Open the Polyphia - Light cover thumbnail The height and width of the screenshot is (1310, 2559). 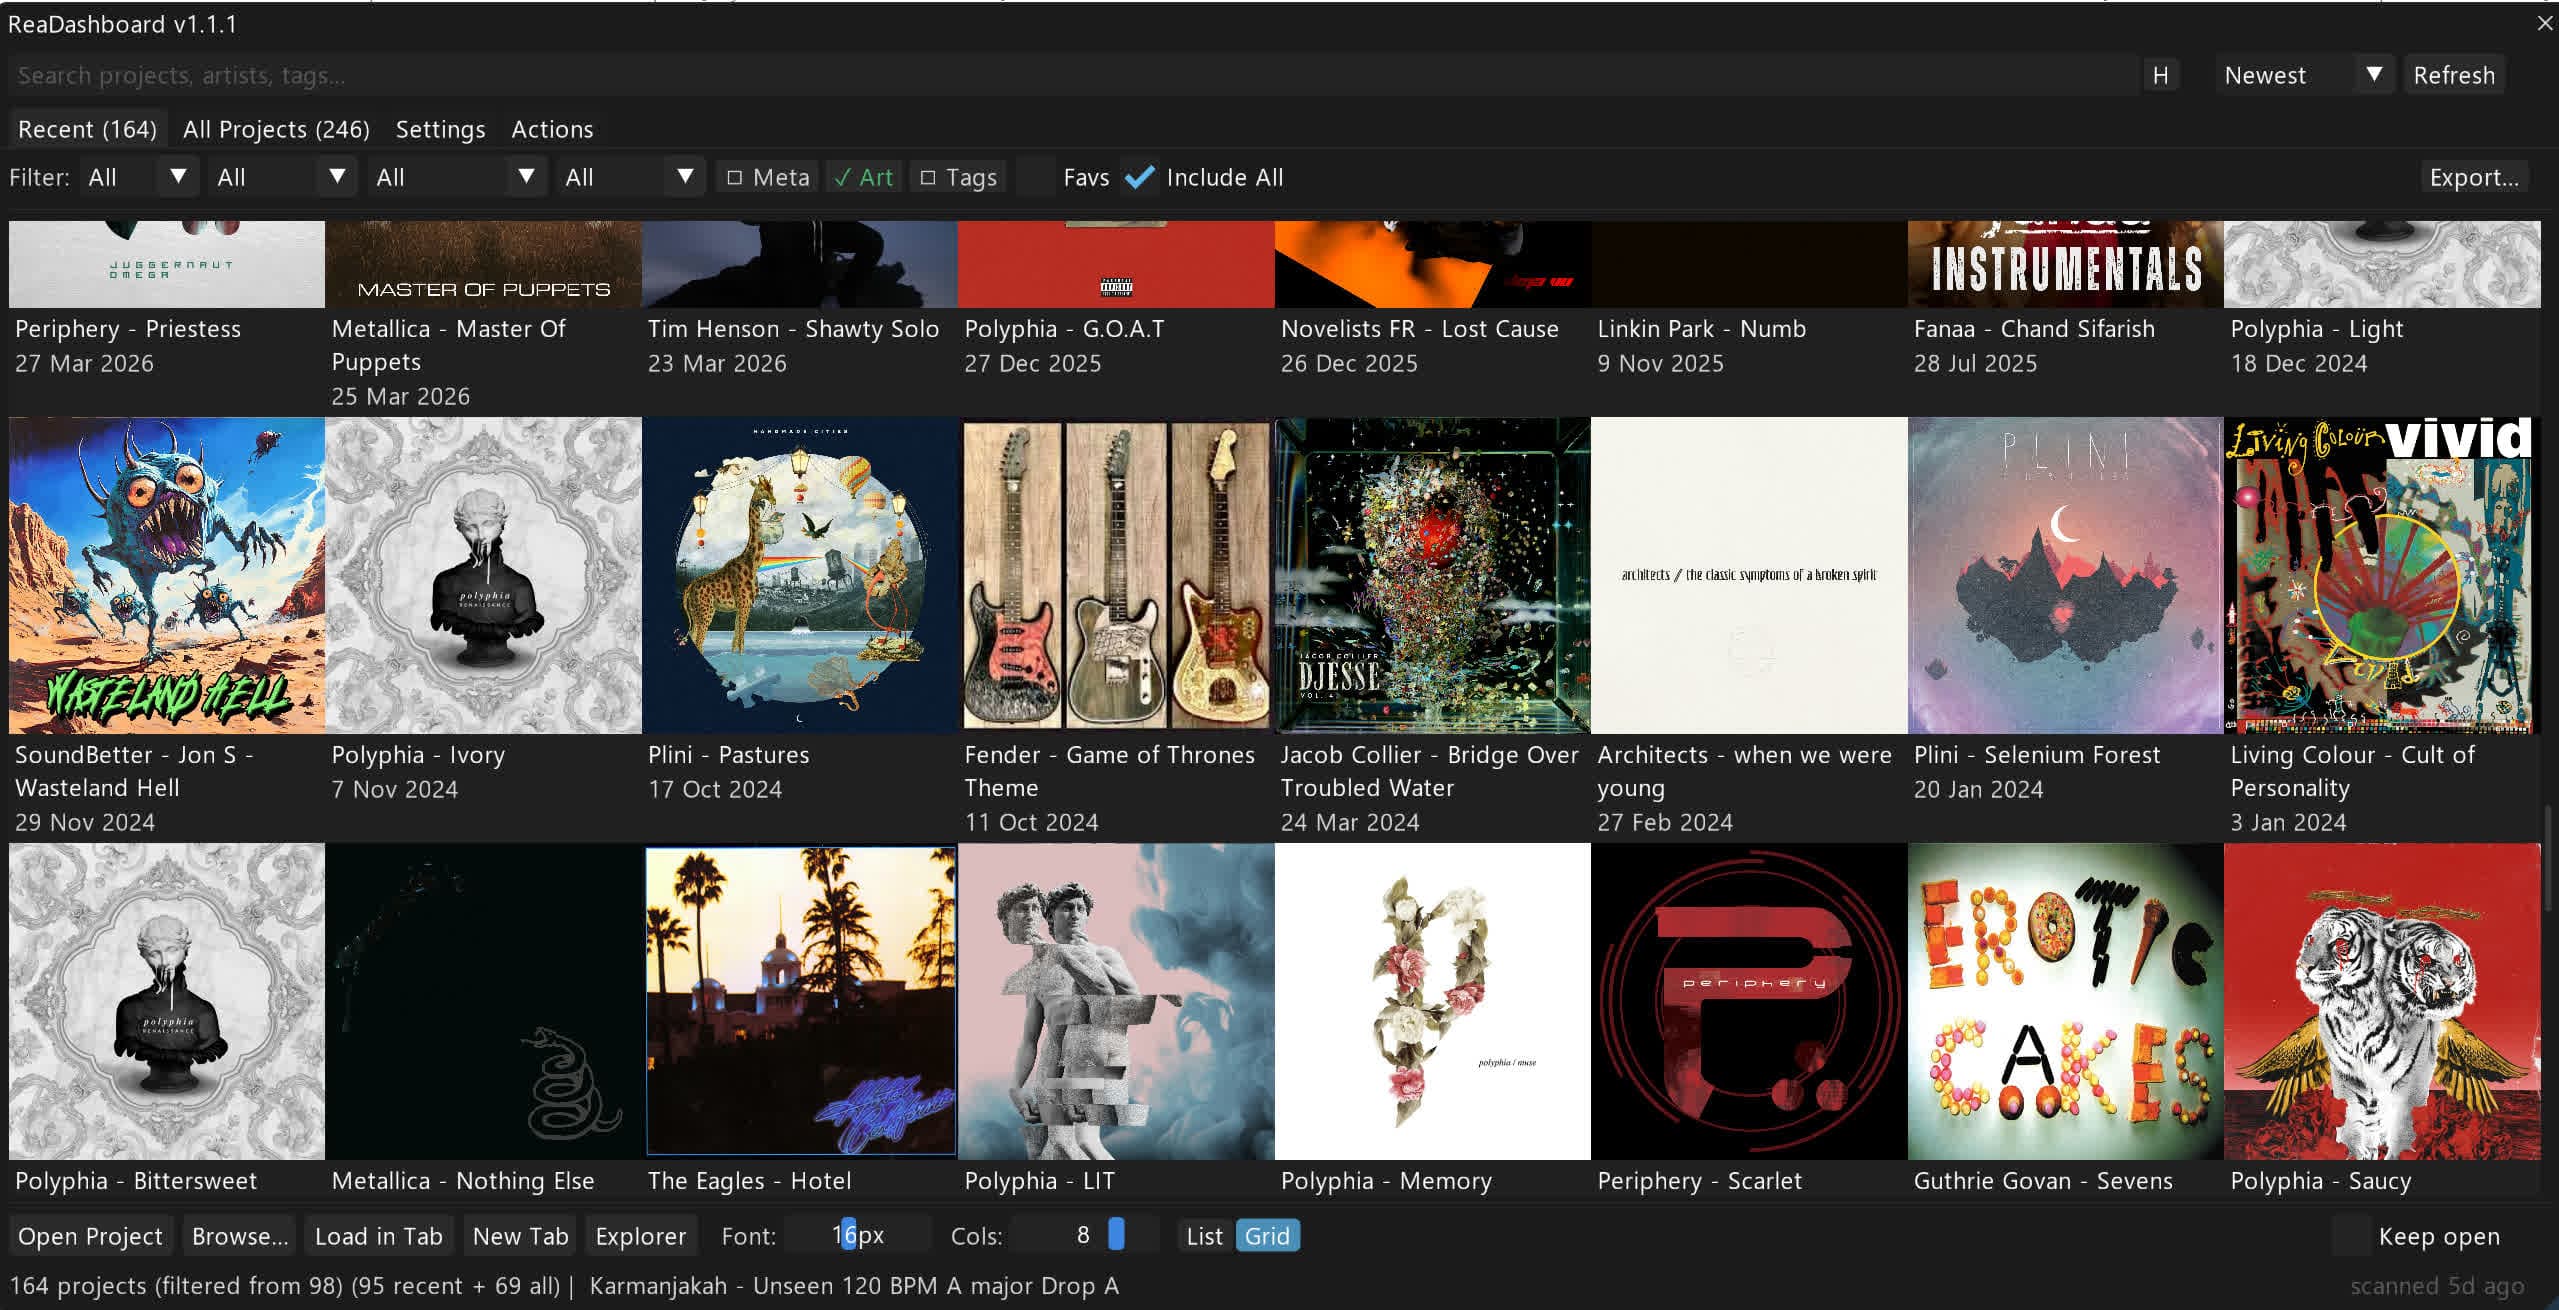(2382, 264)
